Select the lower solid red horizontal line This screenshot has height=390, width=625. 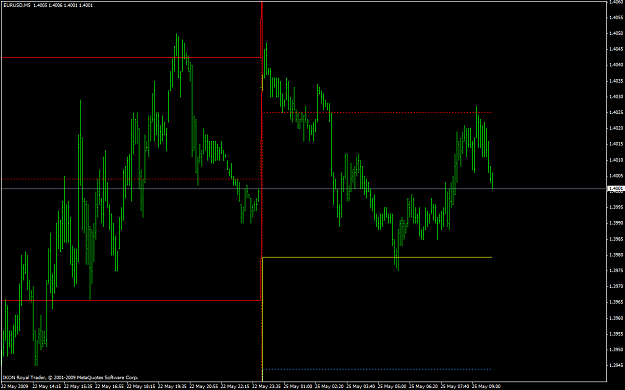131,300
